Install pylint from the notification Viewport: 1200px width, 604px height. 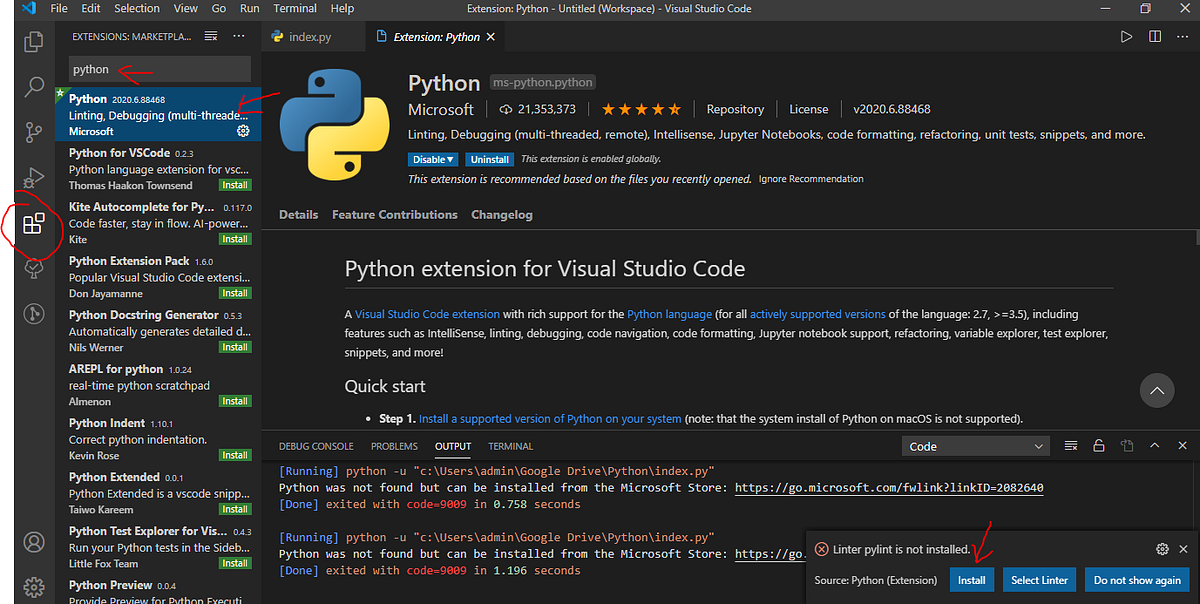(x=971, y=579)
